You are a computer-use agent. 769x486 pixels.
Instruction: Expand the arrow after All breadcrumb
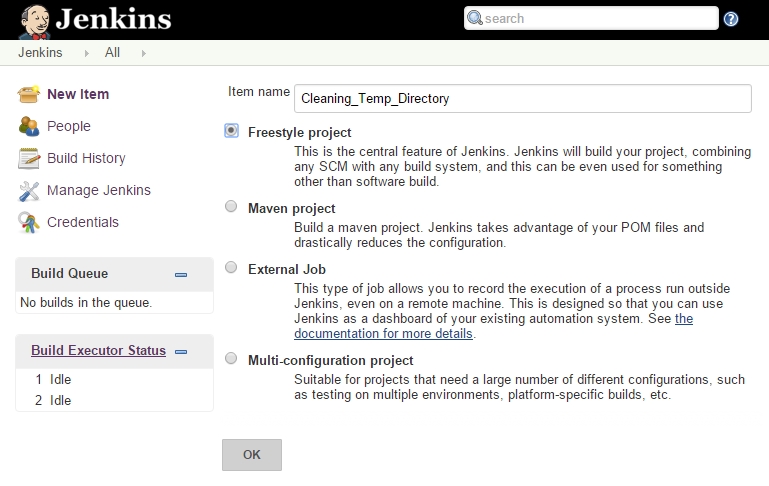click(144, 53)
